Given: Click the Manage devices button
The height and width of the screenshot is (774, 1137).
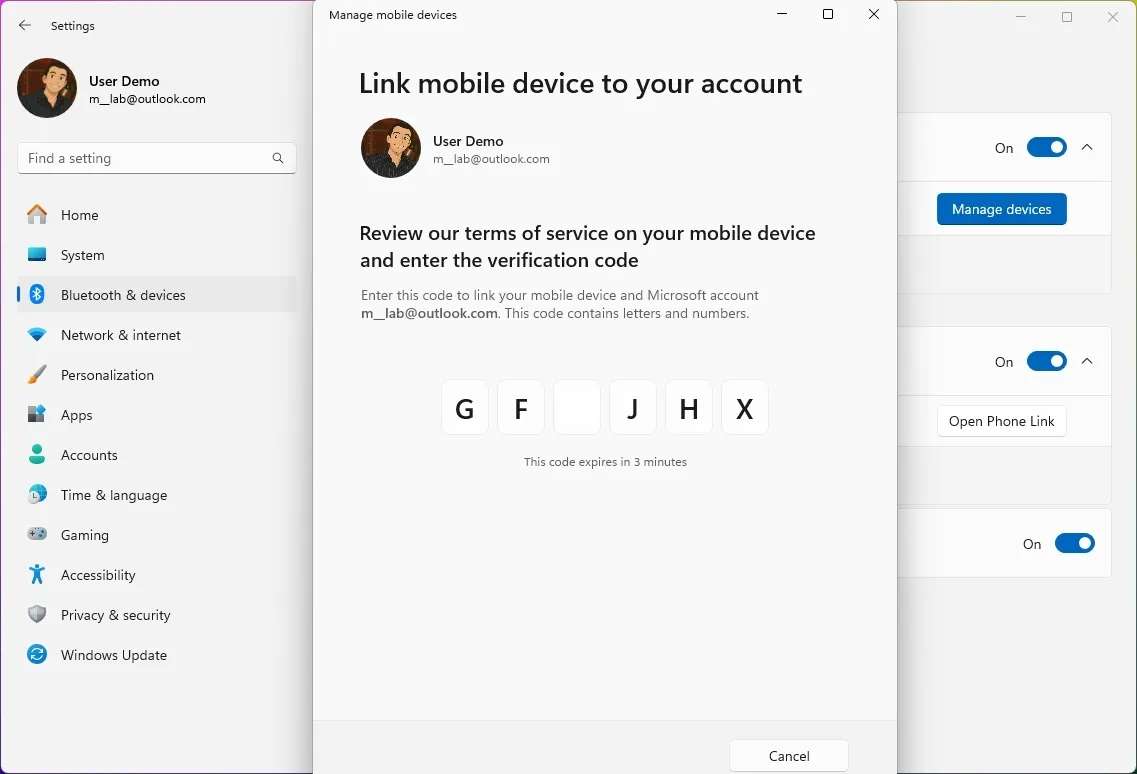Looking at the screenshot, I should (1001, 209).
